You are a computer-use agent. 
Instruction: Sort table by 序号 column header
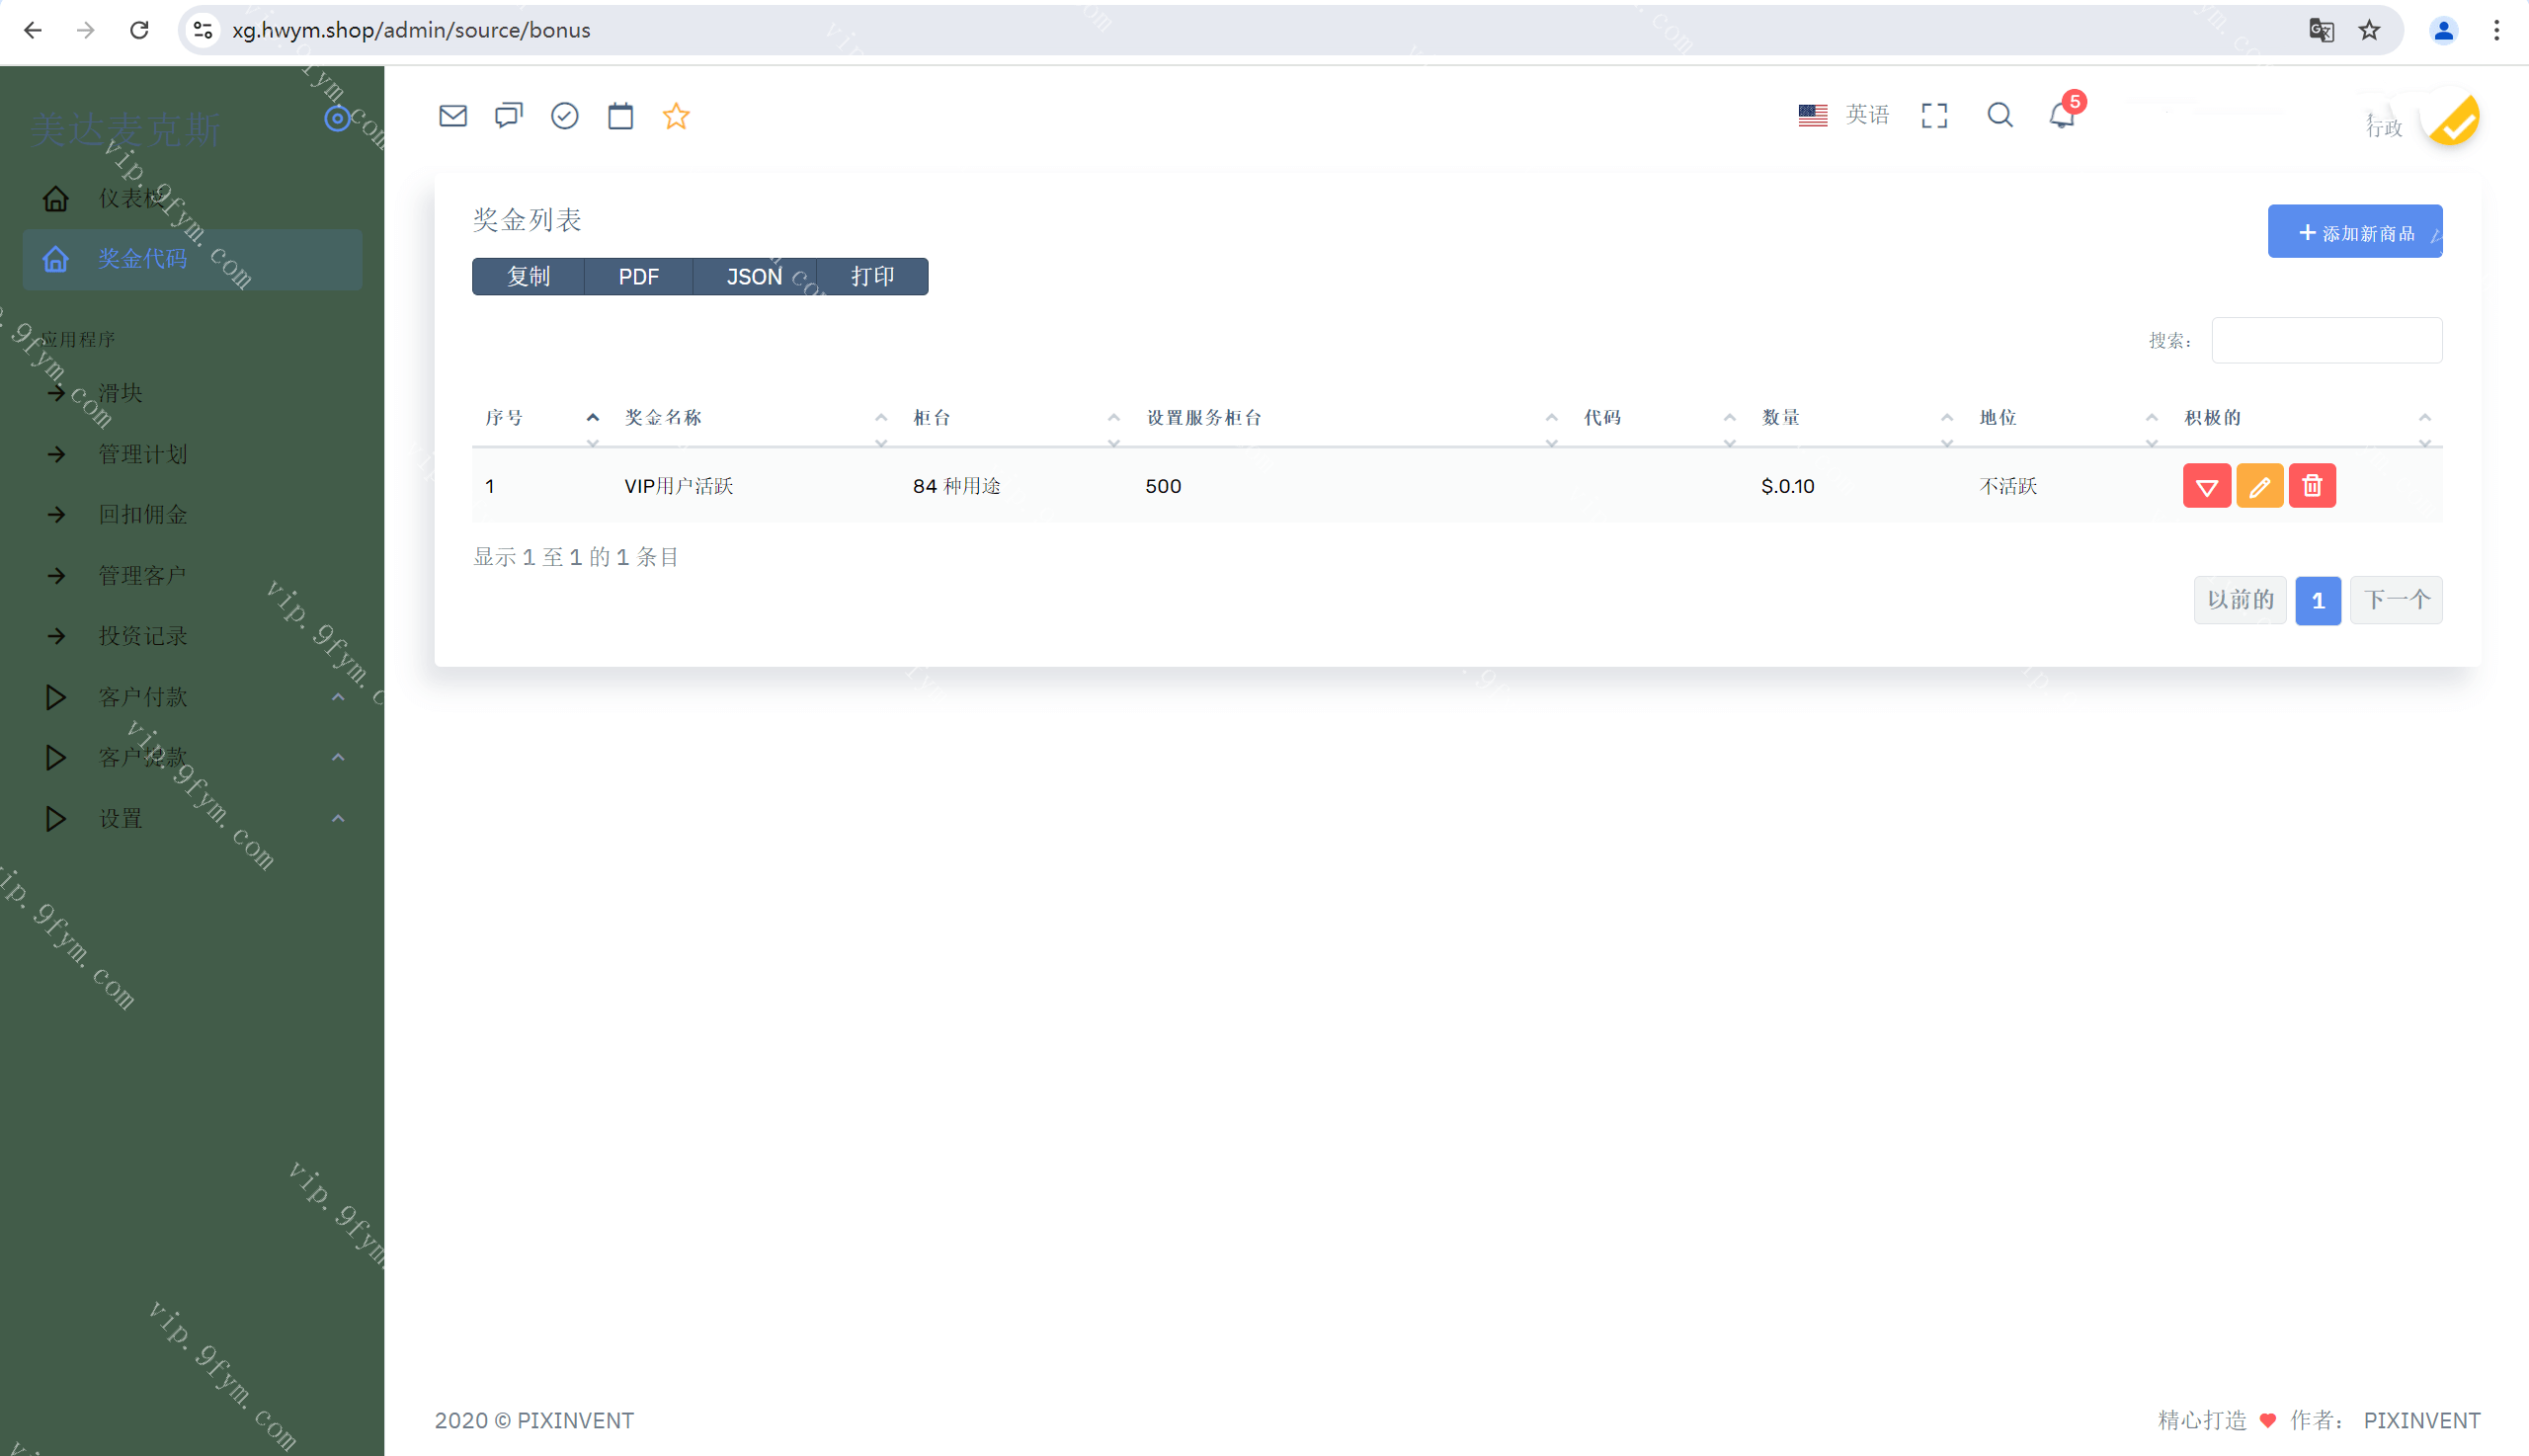504,418
